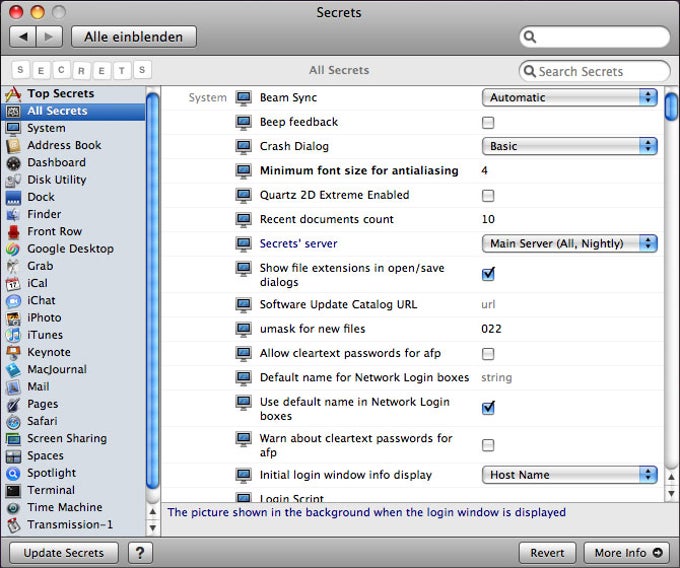Click the Dashboard gauge icon
Image resolution: width=680 pixels, height=568 pixels.
[x=13, y=163]
